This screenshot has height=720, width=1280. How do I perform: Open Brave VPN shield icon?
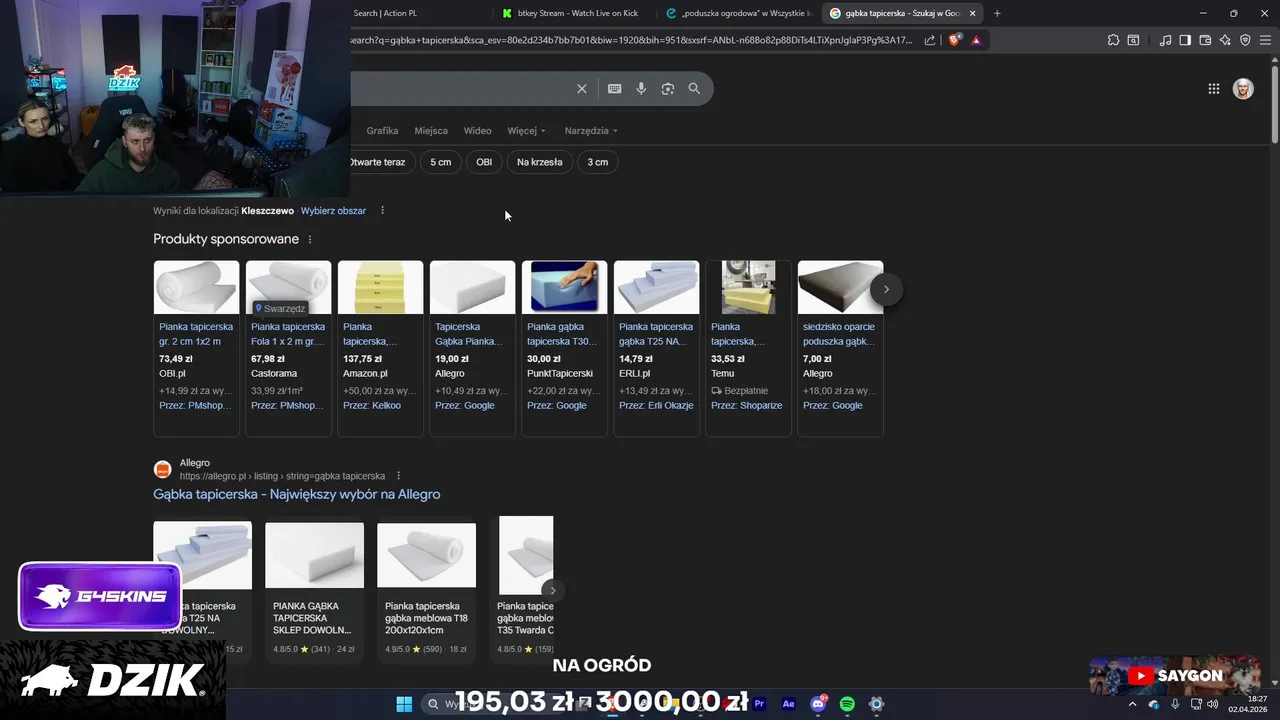pyautogui.click(x=1245, y=40)
